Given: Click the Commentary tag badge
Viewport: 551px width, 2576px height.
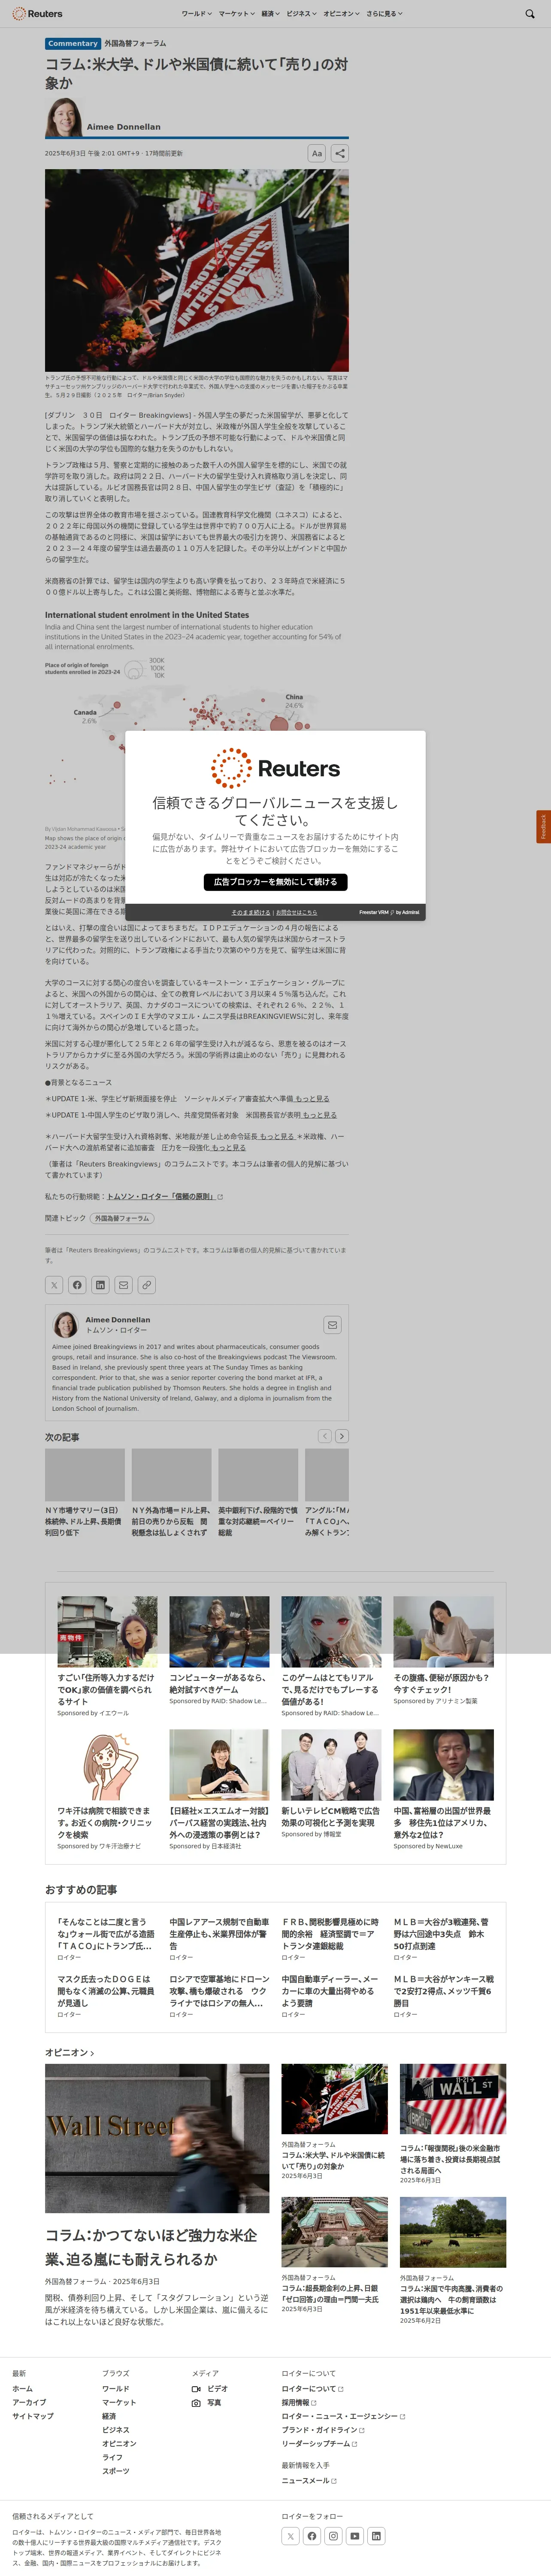Looking at the screenshot, I should click(73, 43).
